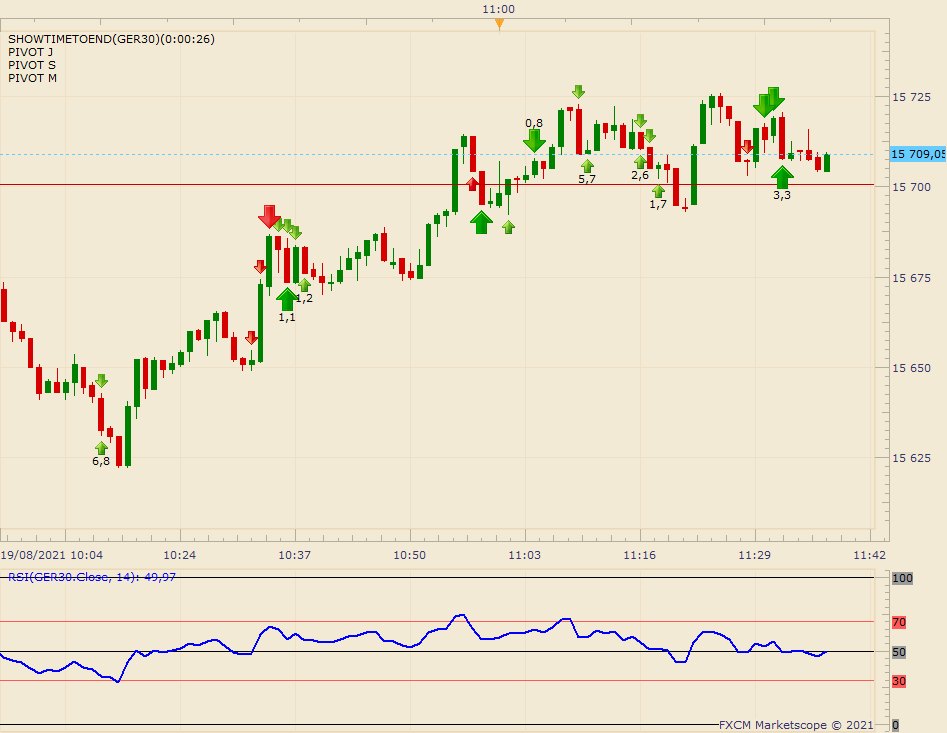This screenshot has width=947, height=733.
Task: Select the RSI 70 level label
Action: (899, 622)
